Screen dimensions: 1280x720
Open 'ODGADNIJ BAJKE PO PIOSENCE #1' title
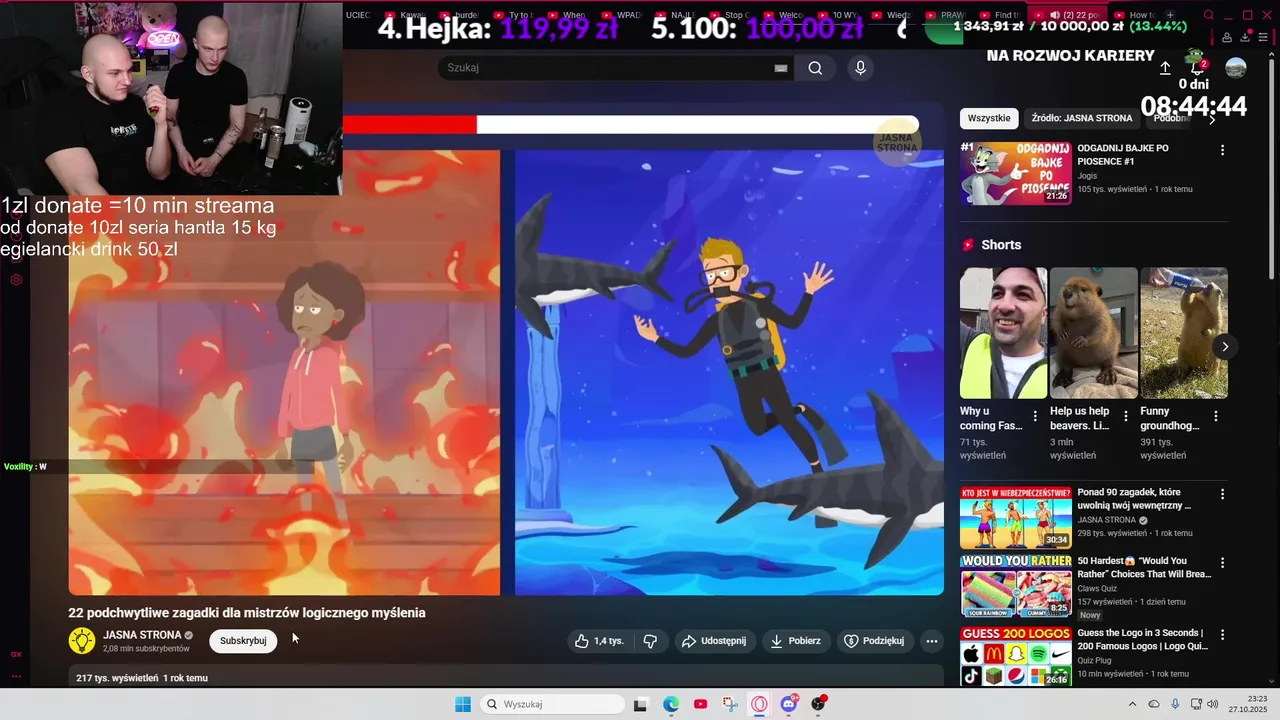(x=1123, y=155)
